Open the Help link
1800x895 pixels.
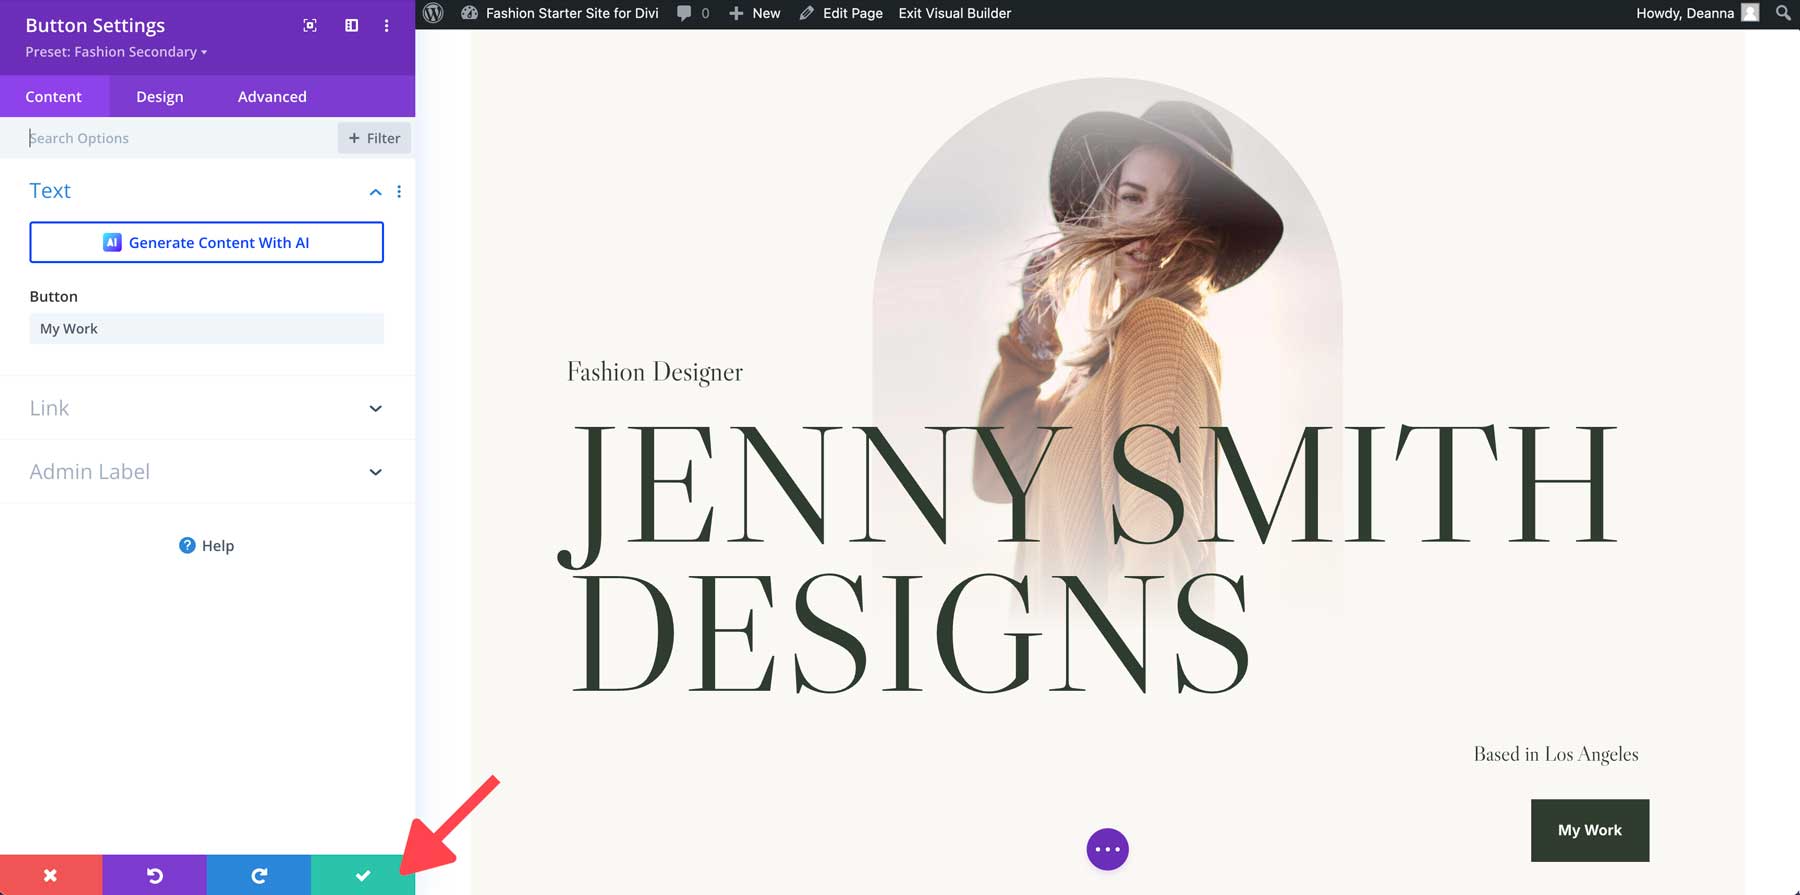[207, 546]
